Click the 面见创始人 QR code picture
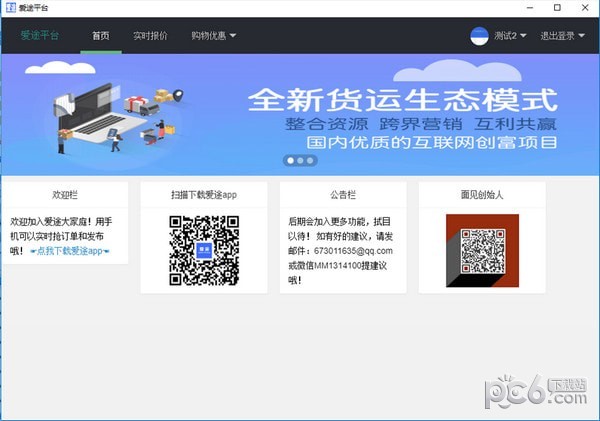600x421 pixels. [482, 247]
